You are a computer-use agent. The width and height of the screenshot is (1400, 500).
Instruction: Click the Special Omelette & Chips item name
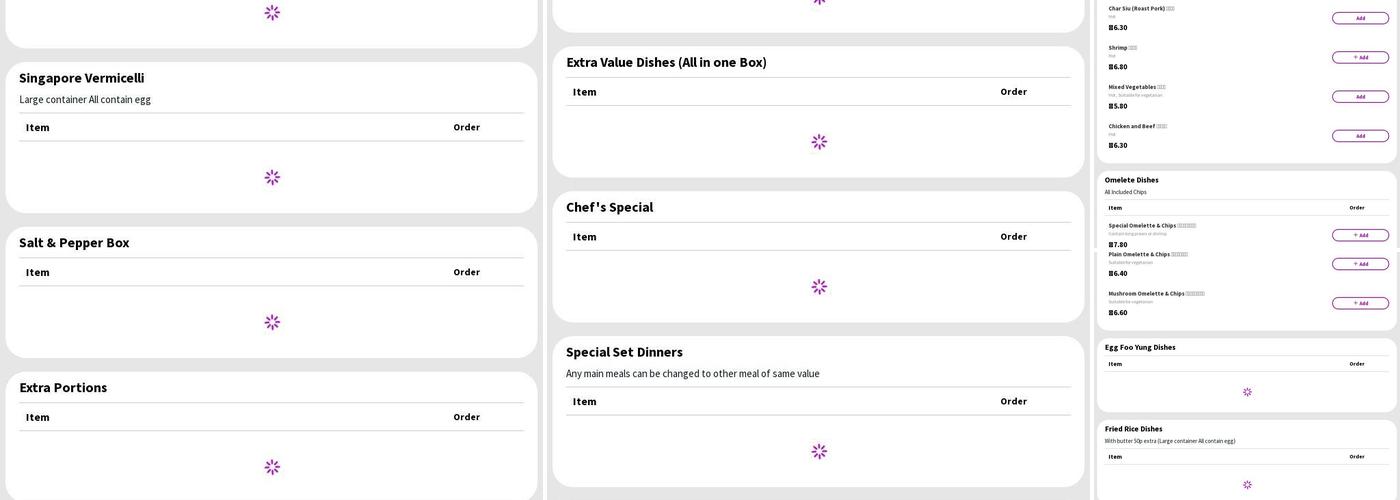pos(1142,226)
